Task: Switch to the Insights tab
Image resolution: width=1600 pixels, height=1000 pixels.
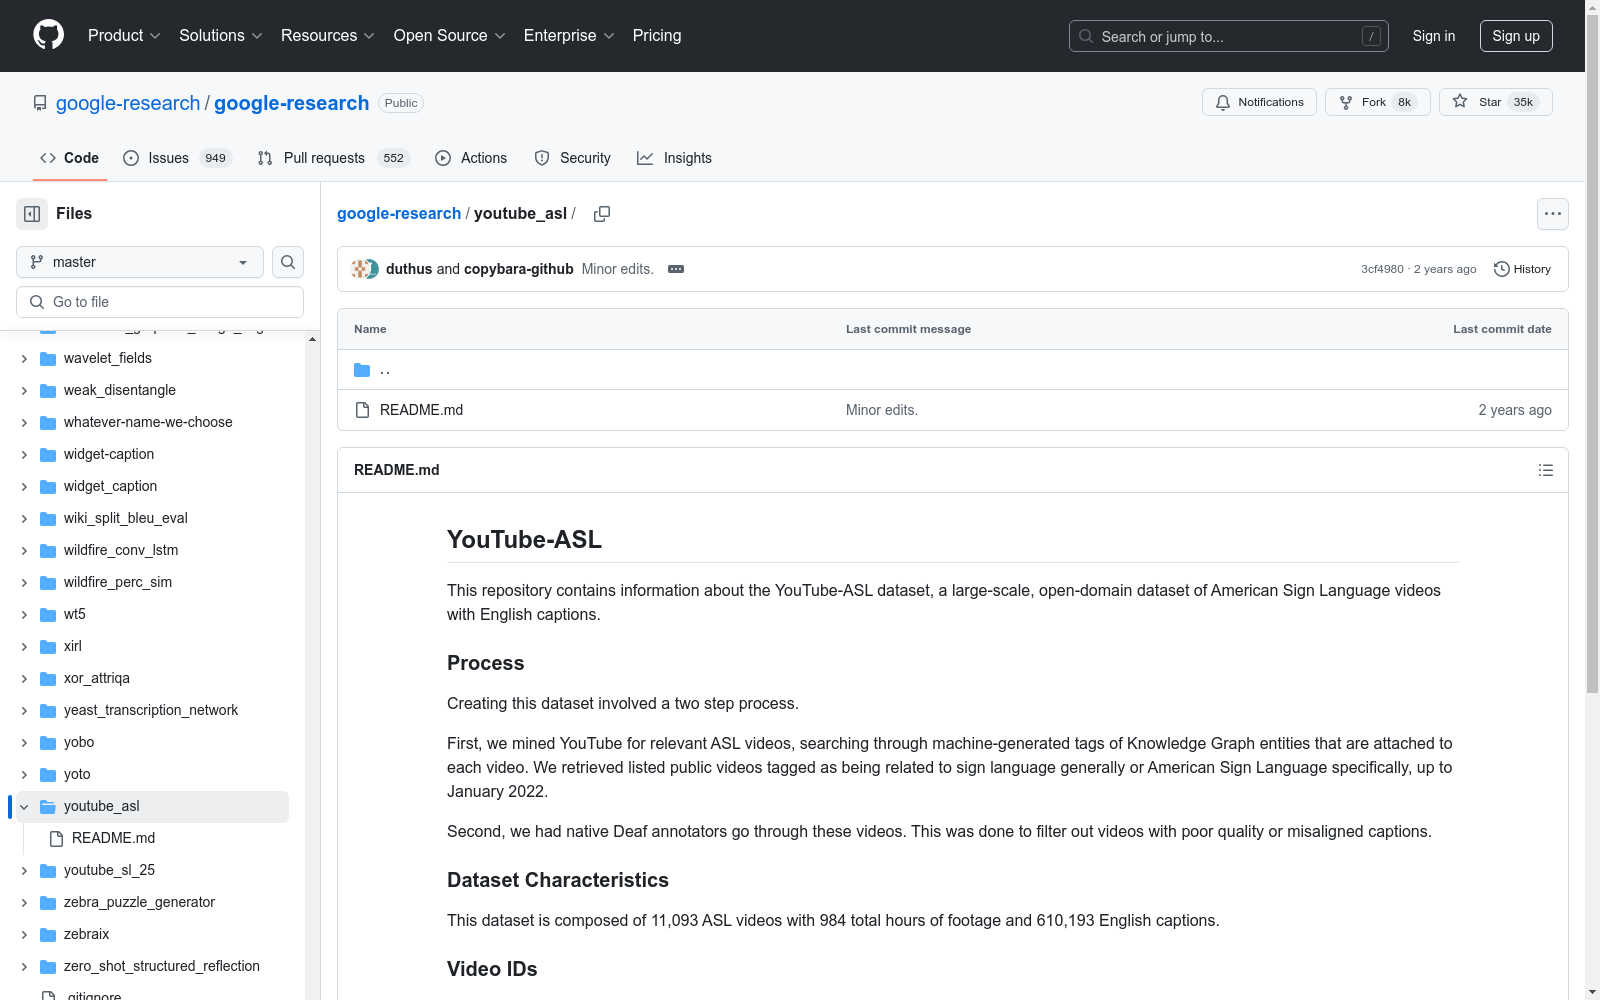Action: (674, 158)
